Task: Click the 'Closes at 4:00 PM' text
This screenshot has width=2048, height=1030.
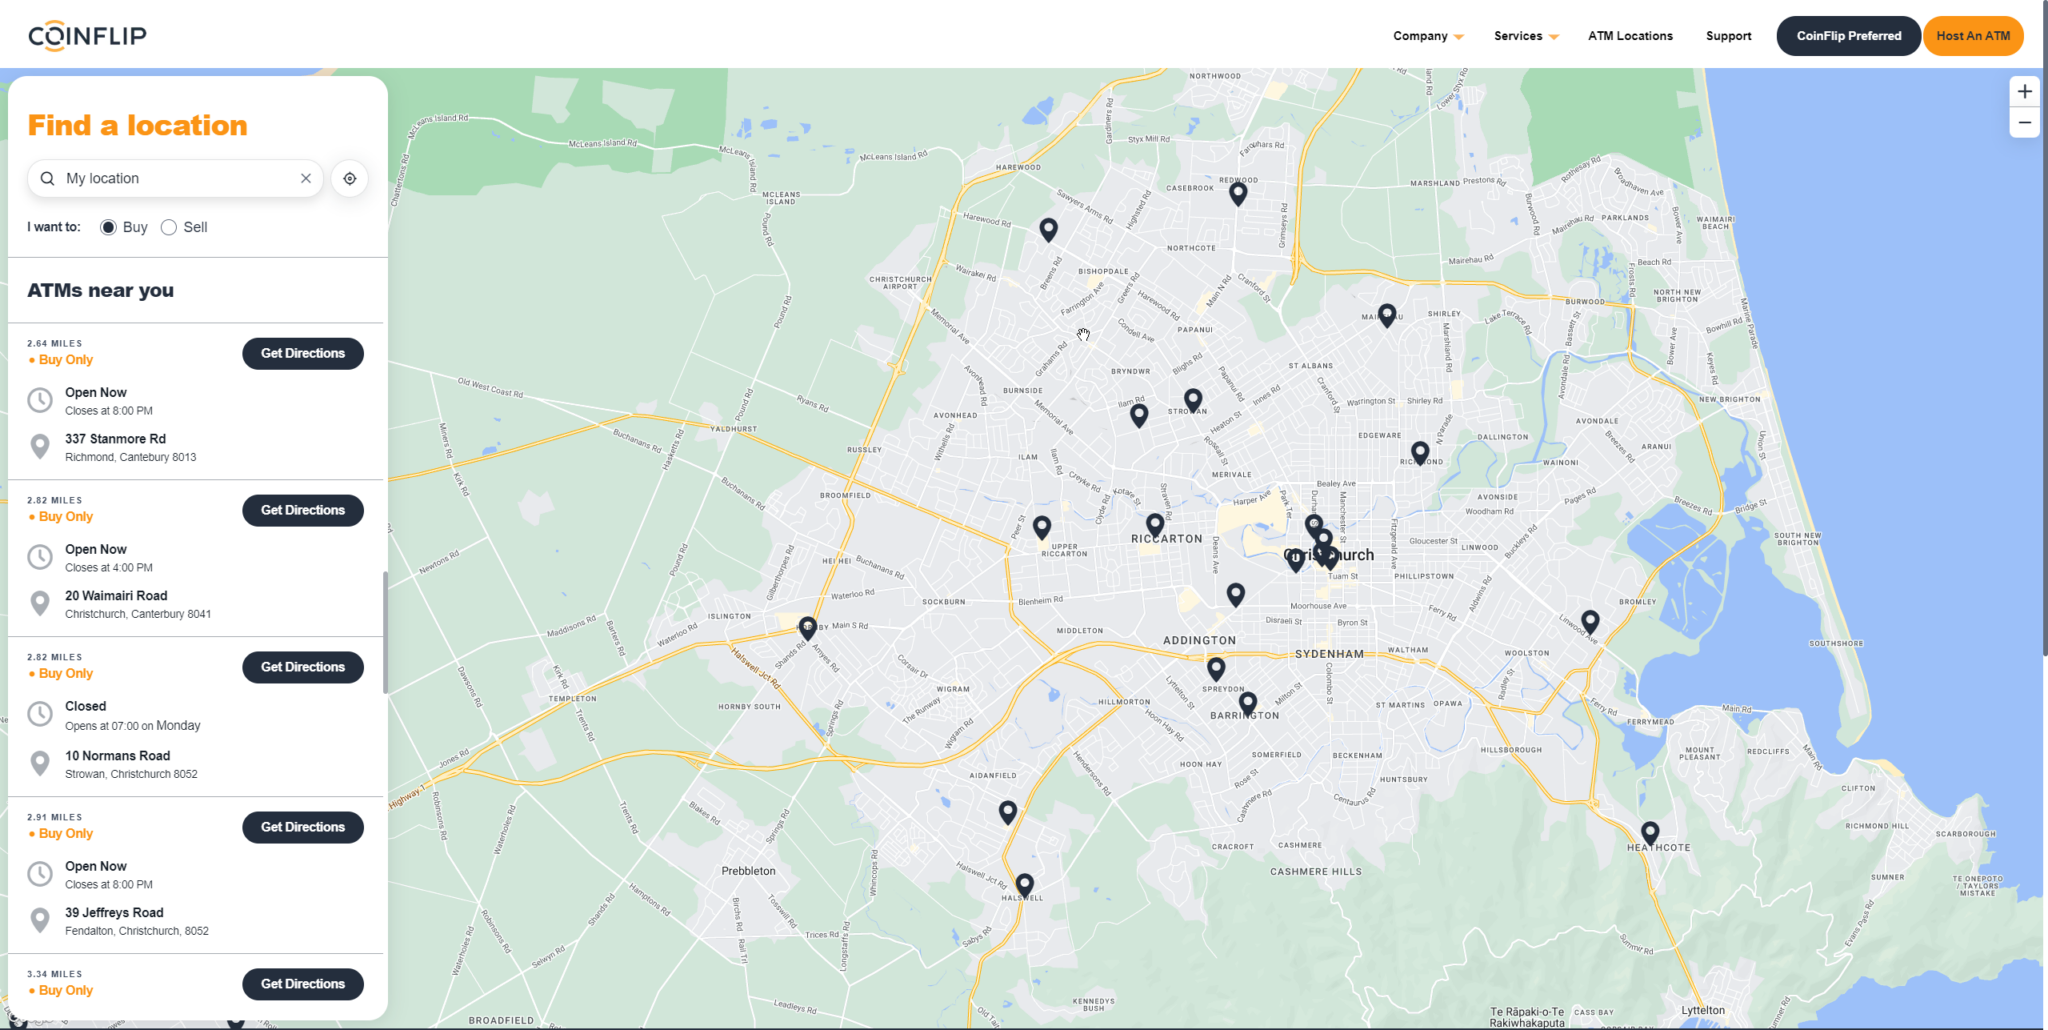Action: [x=109, y=567]
